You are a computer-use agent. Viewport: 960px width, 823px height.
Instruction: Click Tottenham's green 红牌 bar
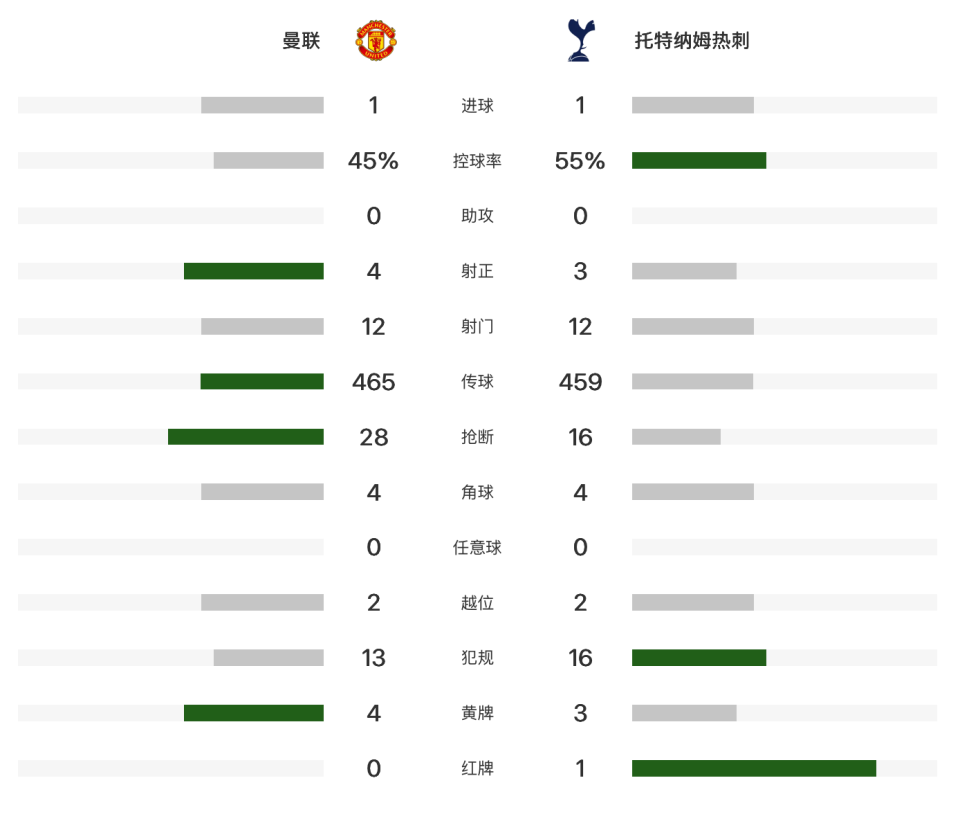pos(754,768)
